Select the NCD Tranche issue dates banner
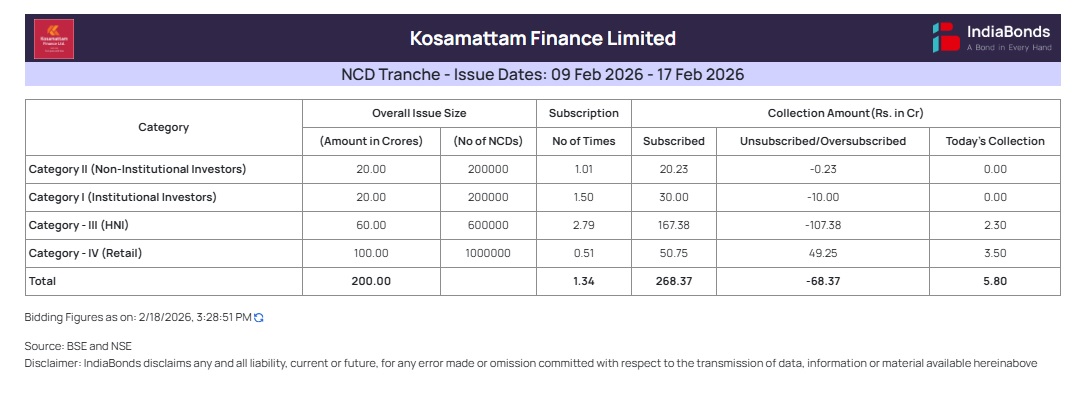This screenshot has height=404, width=1087. point(543,75)
